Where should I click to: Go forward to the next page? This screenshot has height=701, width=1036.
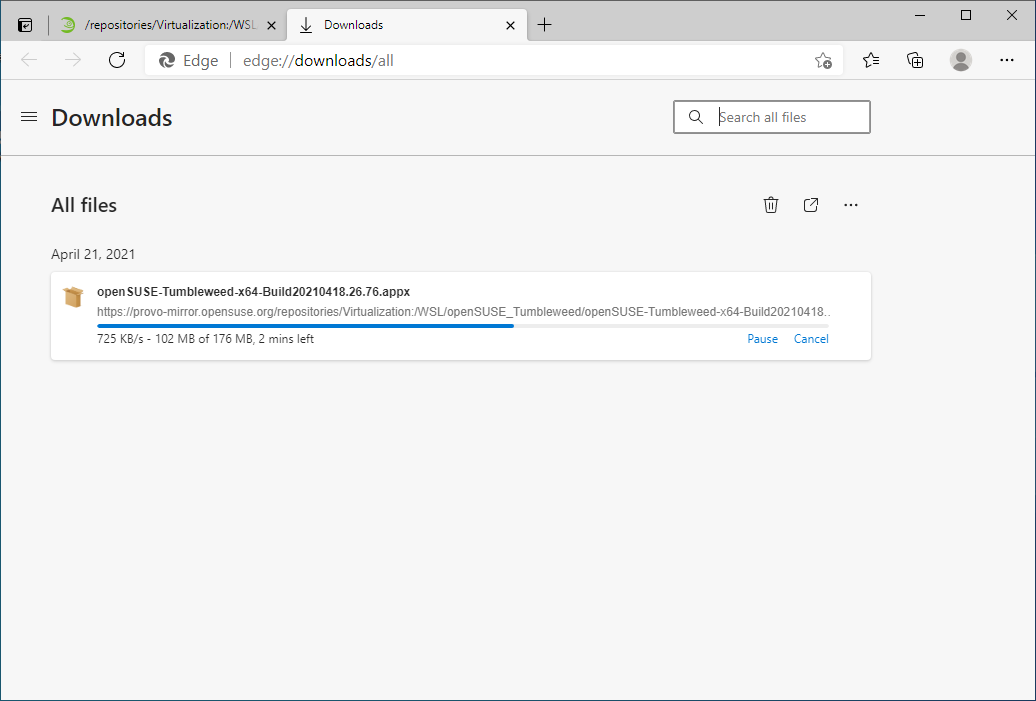pos(73,60)
